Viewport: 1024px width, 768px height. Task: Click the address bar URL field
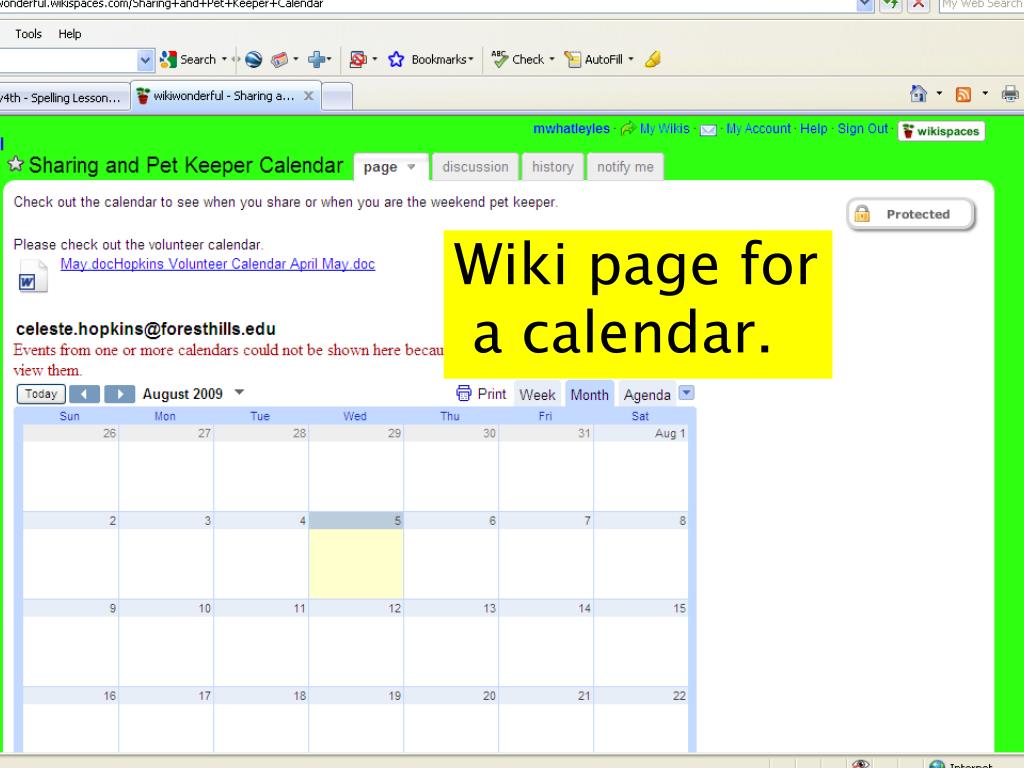coord(428,5)
